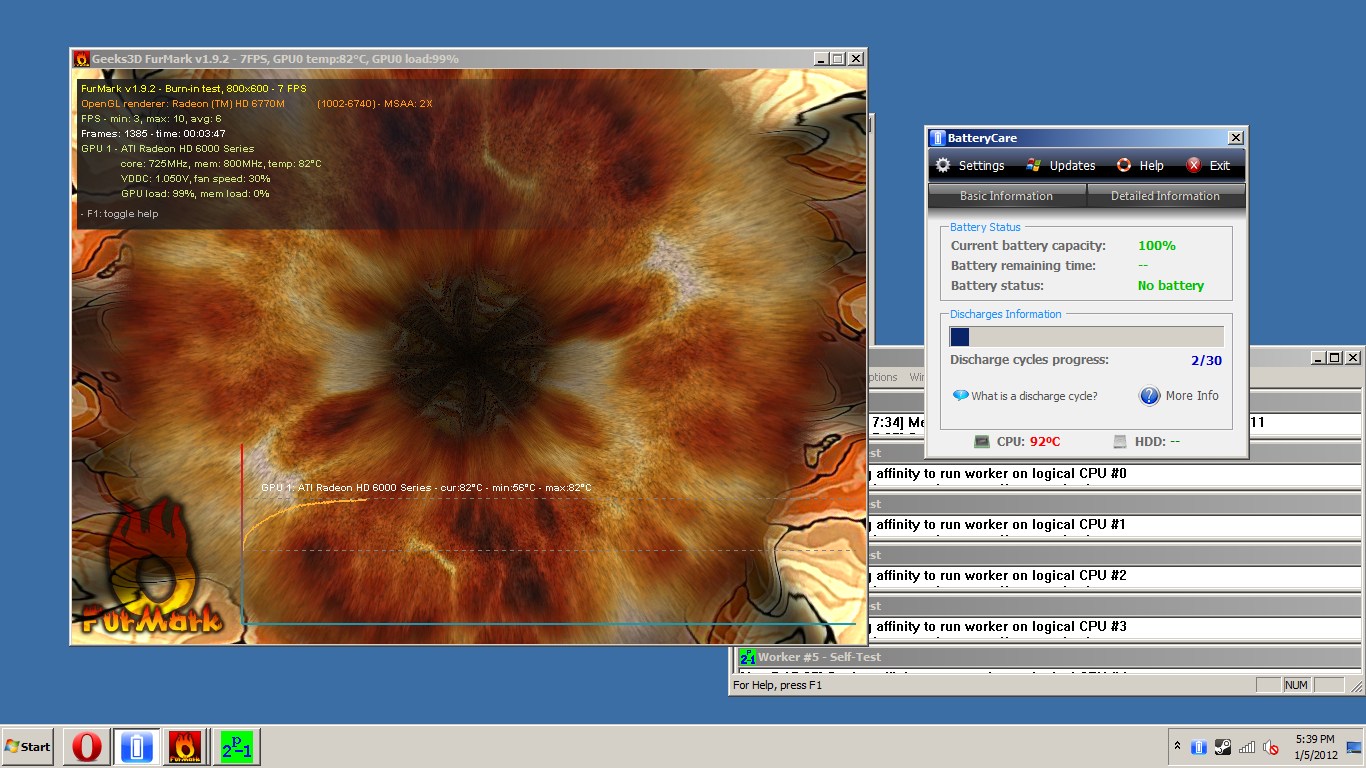
Task: Exit BatteryCare using the red Exit icon
Action: [x=1194, y=166]
